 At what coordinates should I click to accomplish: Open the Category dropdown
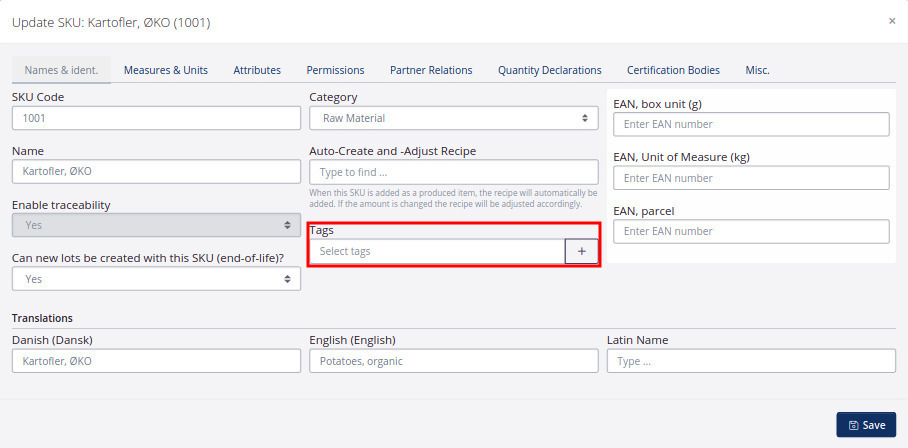pyautogui.click(x=453, y=118)
